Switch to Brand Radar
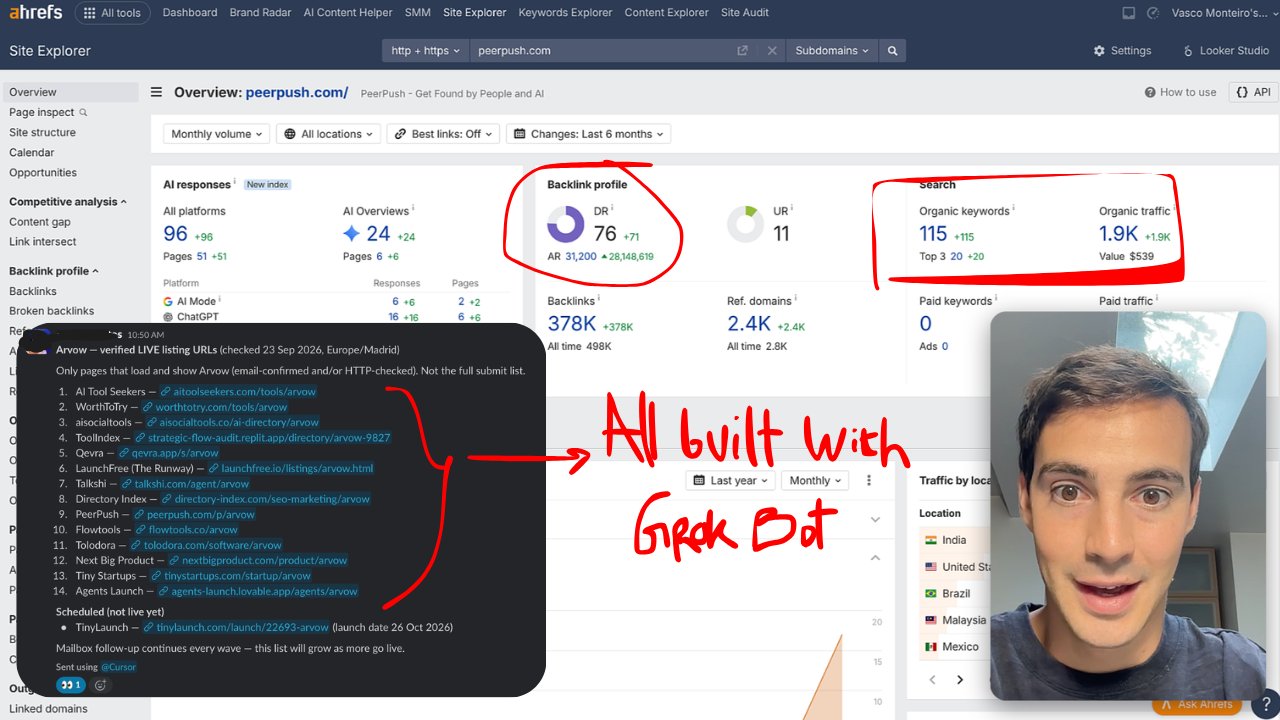 click(260, 13)
